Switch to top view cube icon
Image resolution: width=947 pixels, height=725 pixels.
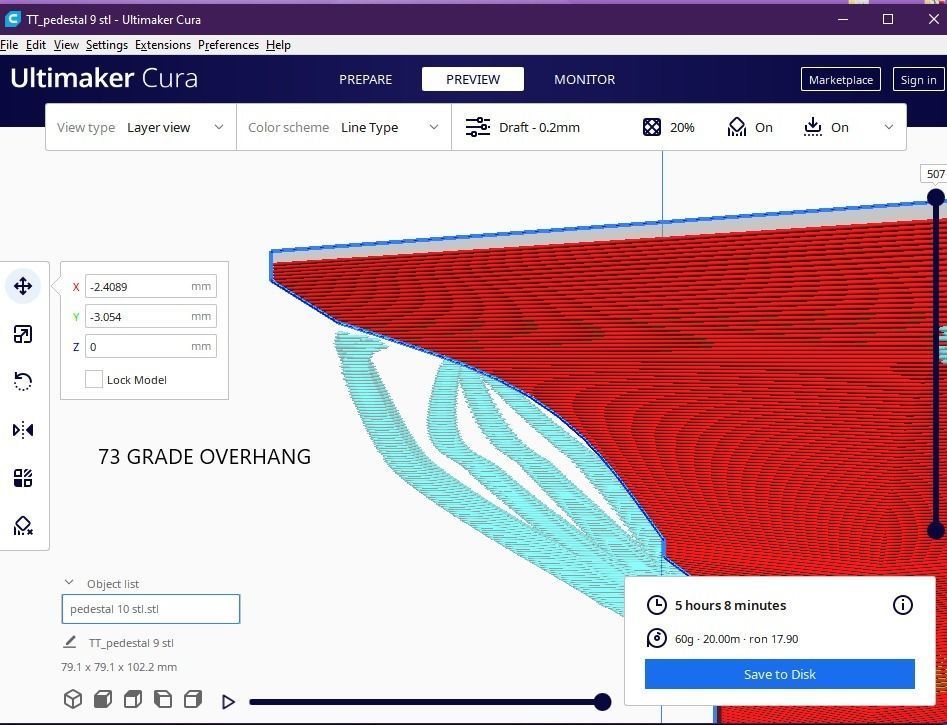point(133,699)
